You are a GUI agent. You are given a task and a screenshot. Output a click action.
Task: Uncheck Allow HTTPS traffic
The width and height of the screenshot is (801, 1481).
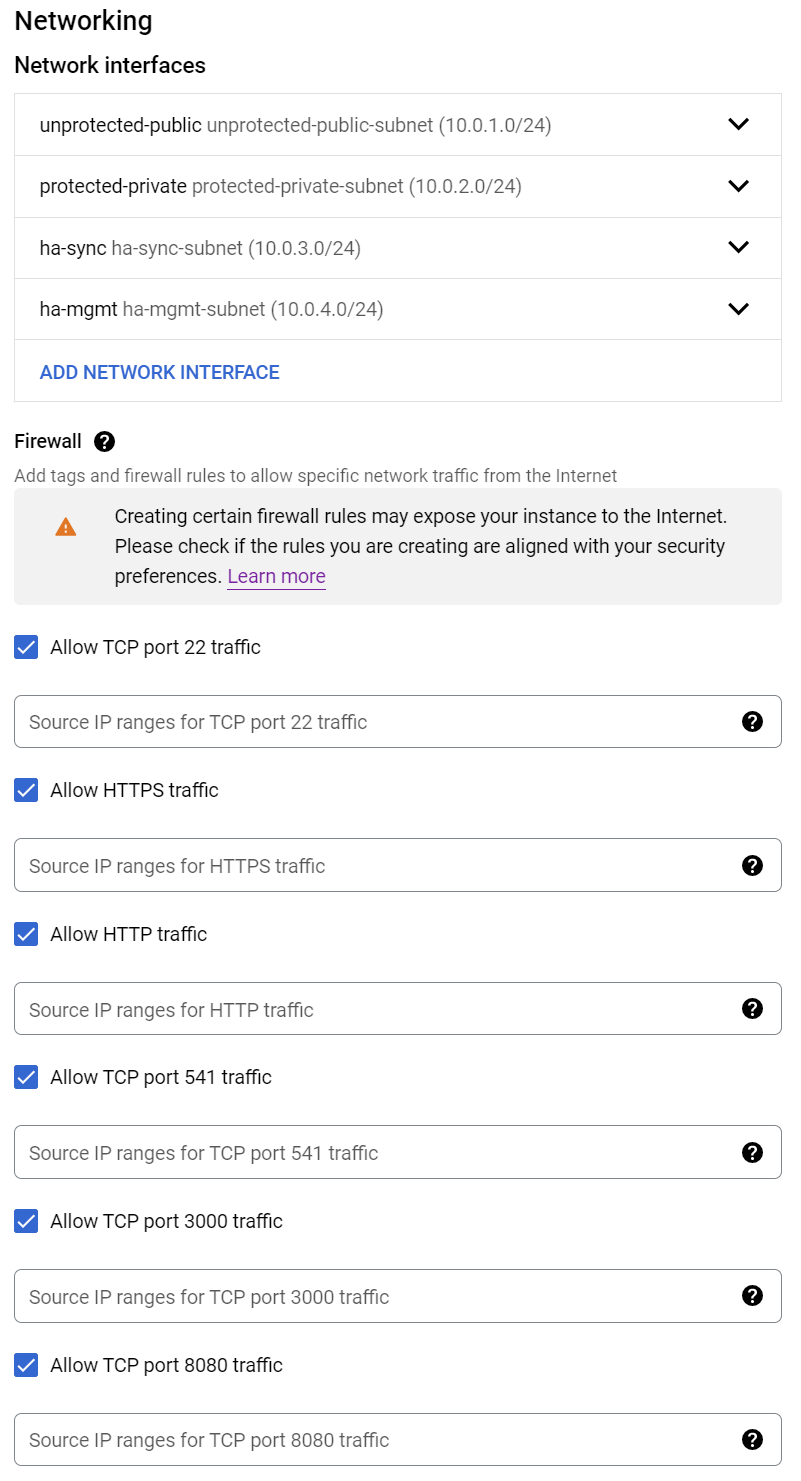coord(25,790)
